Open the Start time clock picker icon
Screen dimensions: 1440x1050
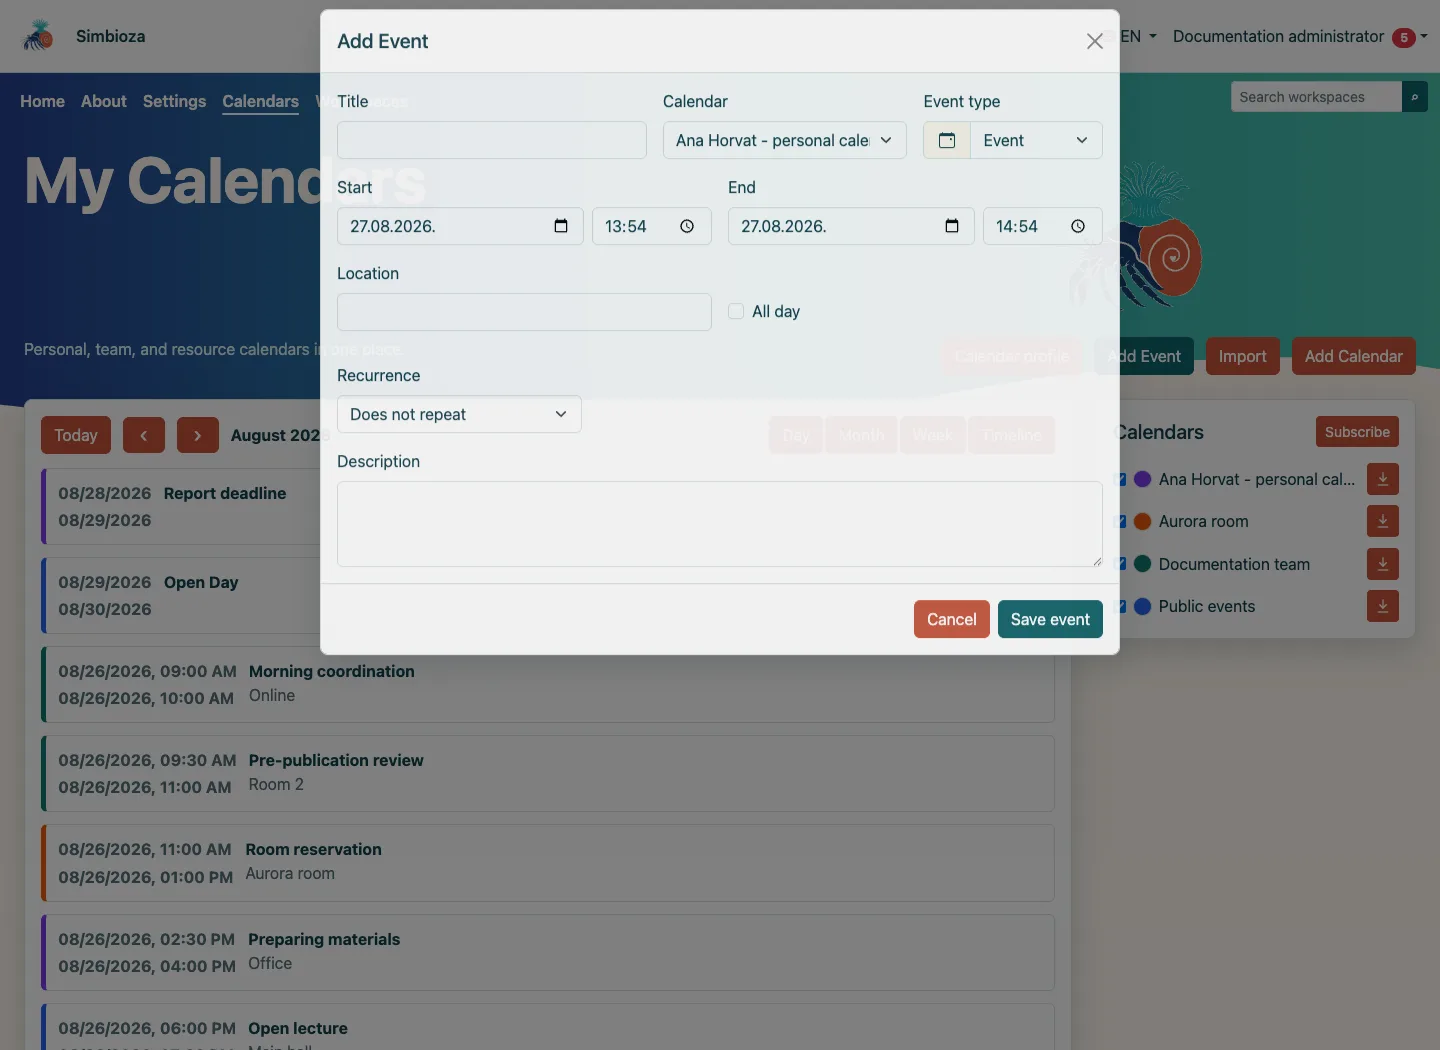click(x=687, y=226)
